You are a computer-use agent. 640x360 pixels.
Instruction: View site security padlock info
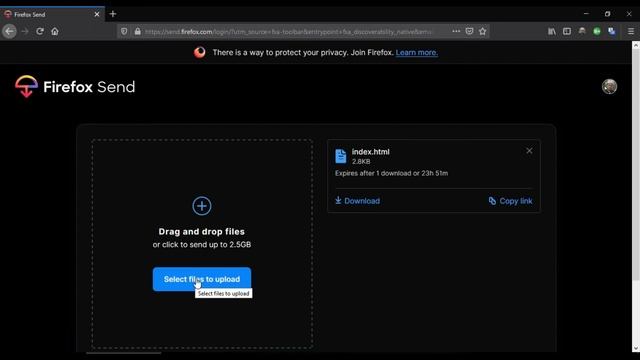click(138, 31)
